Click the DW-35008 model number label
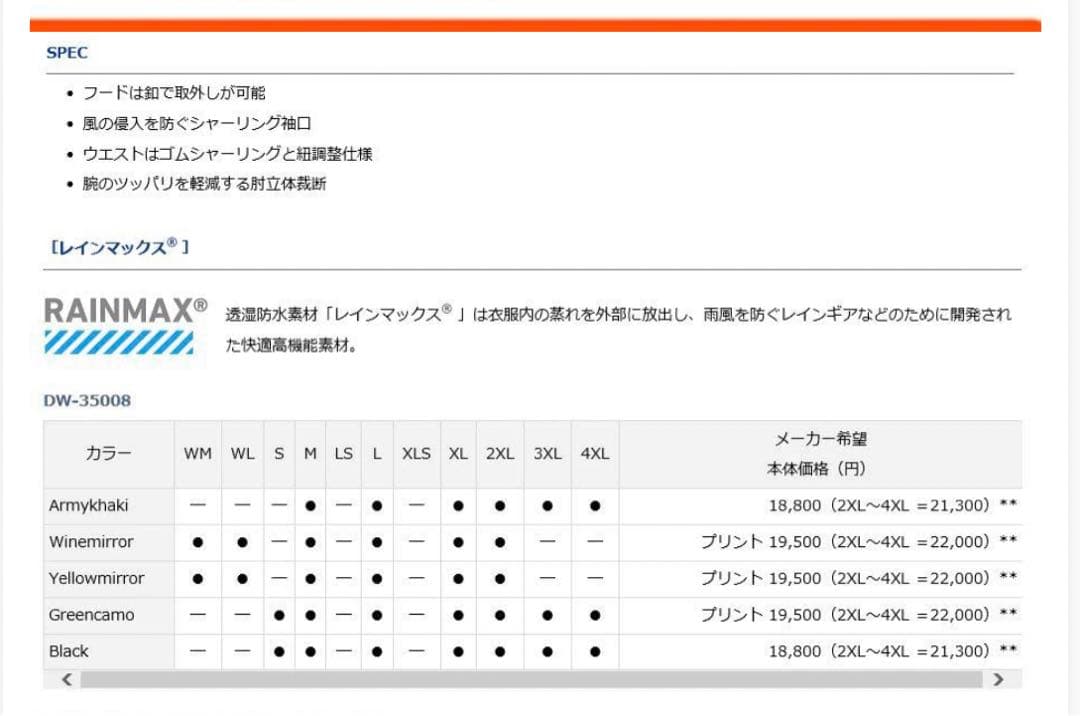 tap(87, 400)
